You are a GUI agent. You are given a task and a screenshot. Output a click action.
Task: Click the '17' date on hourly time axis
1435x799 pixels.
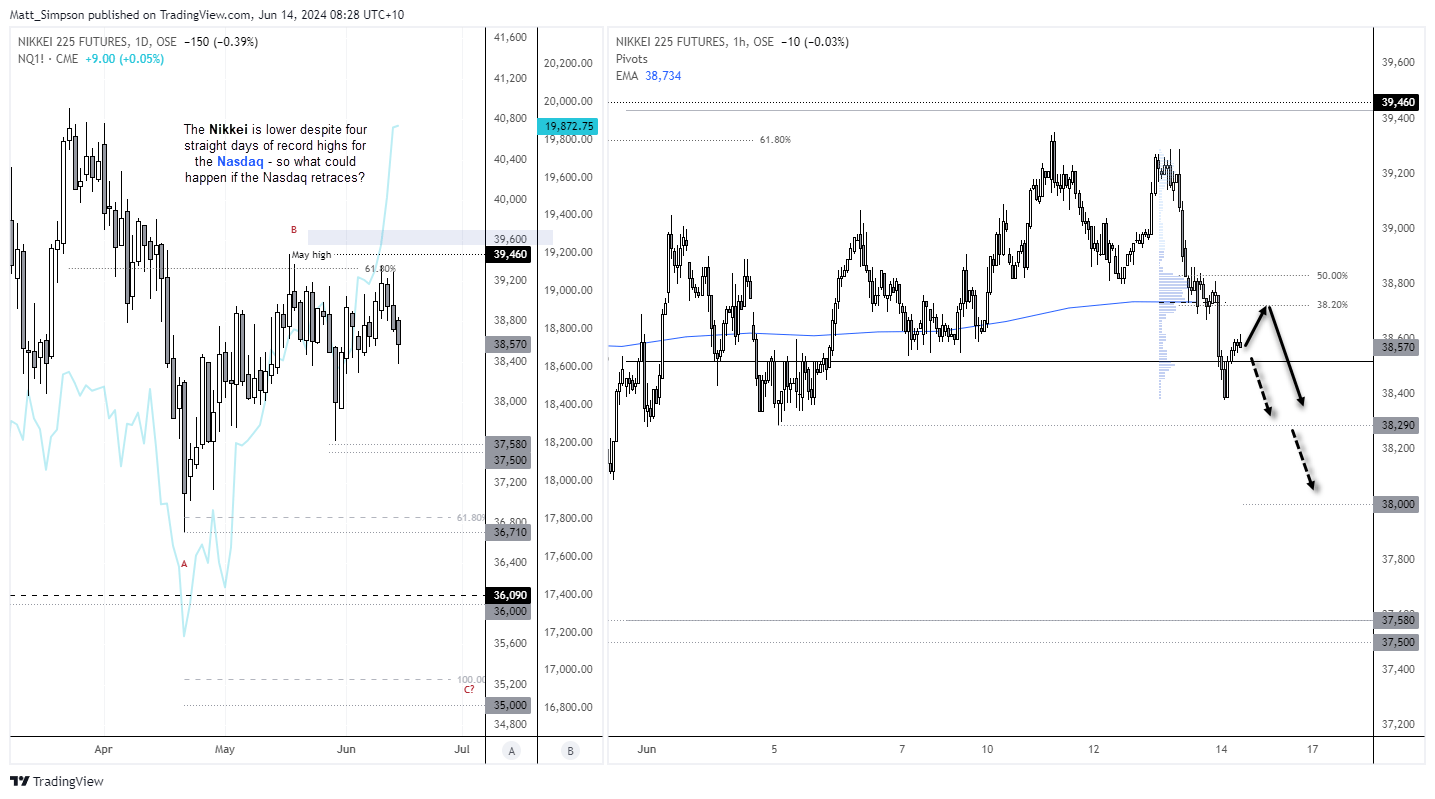[x=1312, y=749]
